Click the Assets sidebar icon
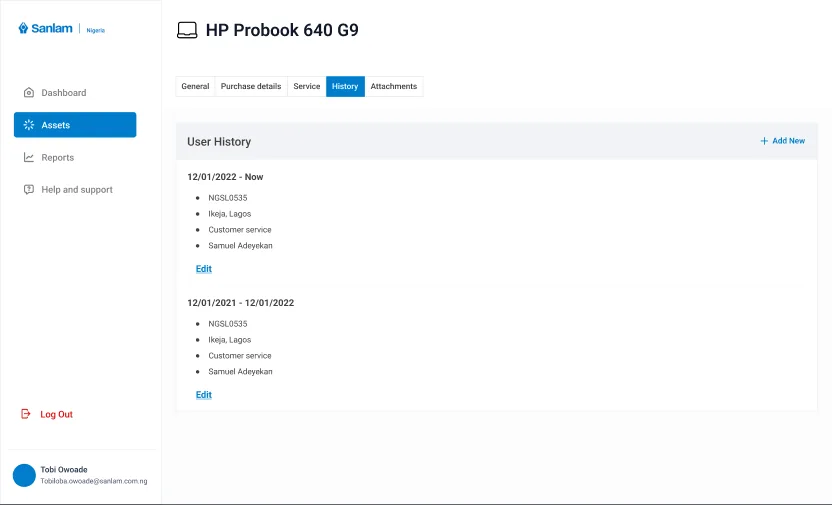This screenshot has width=832, height=505. [x=29, y=125]
